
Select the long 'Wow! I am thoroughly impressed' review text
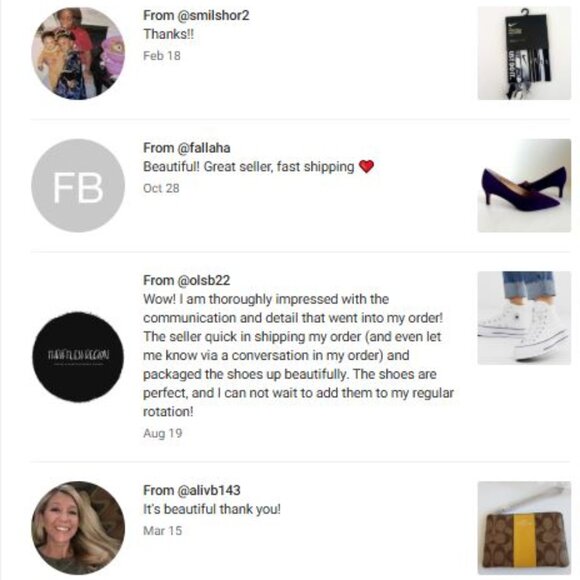click(298, 355)
